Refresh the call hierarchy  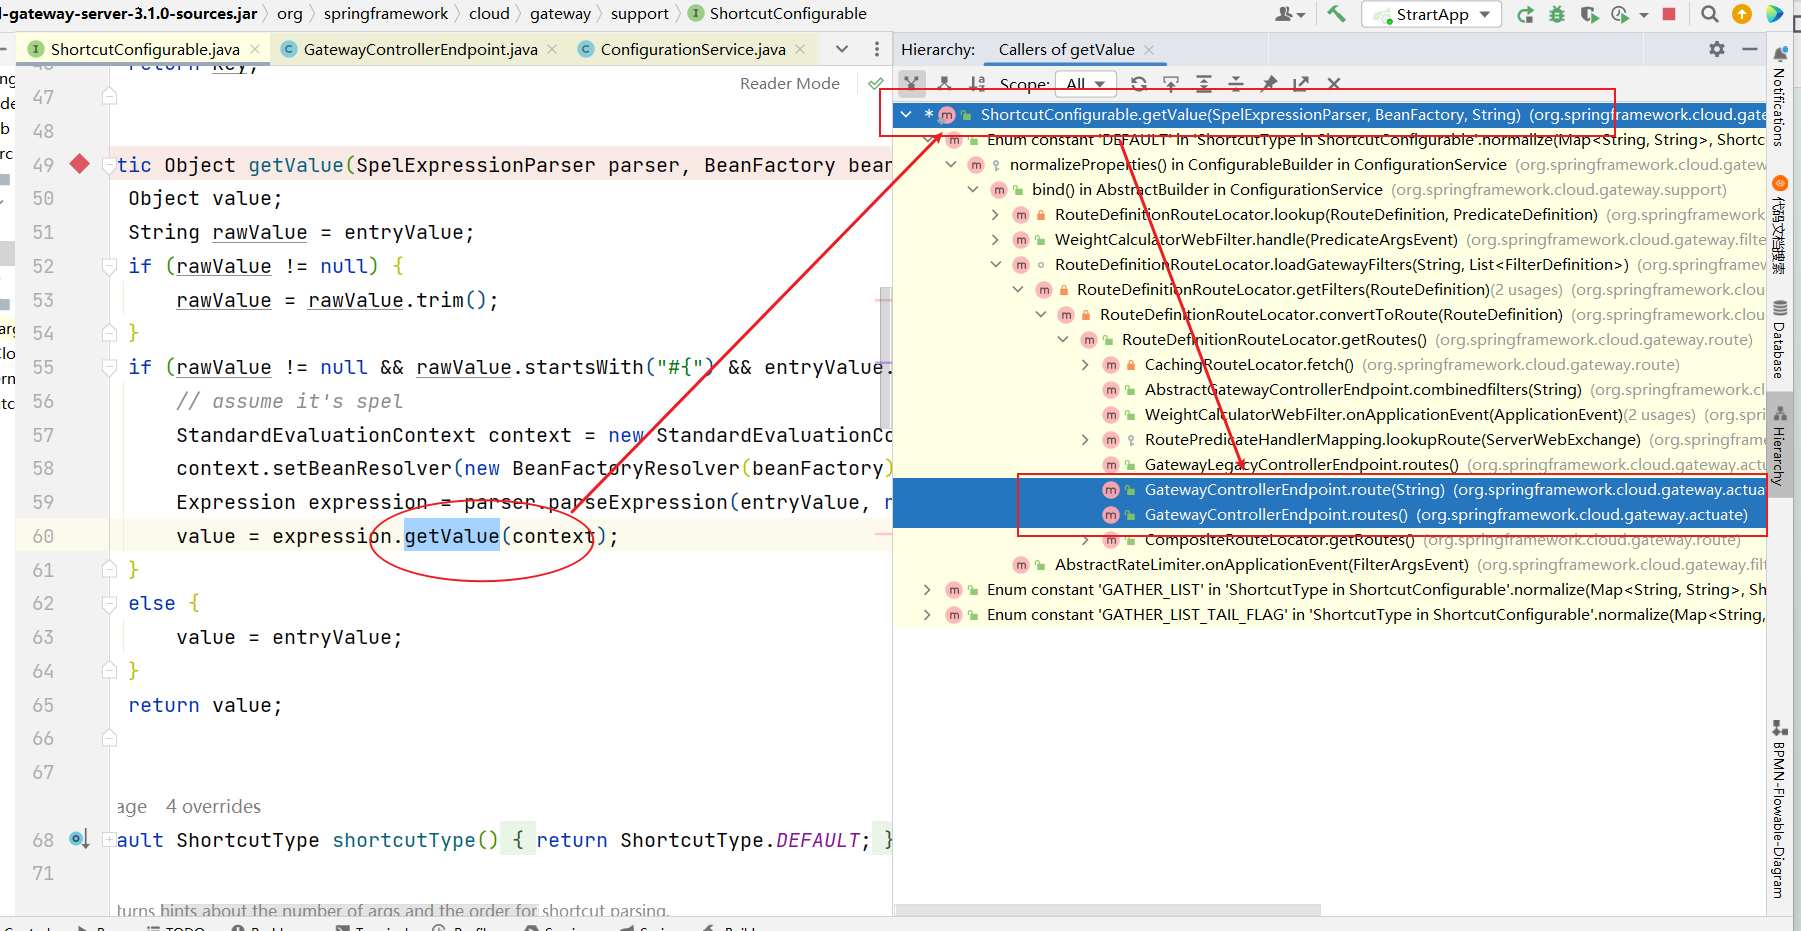1138,84
